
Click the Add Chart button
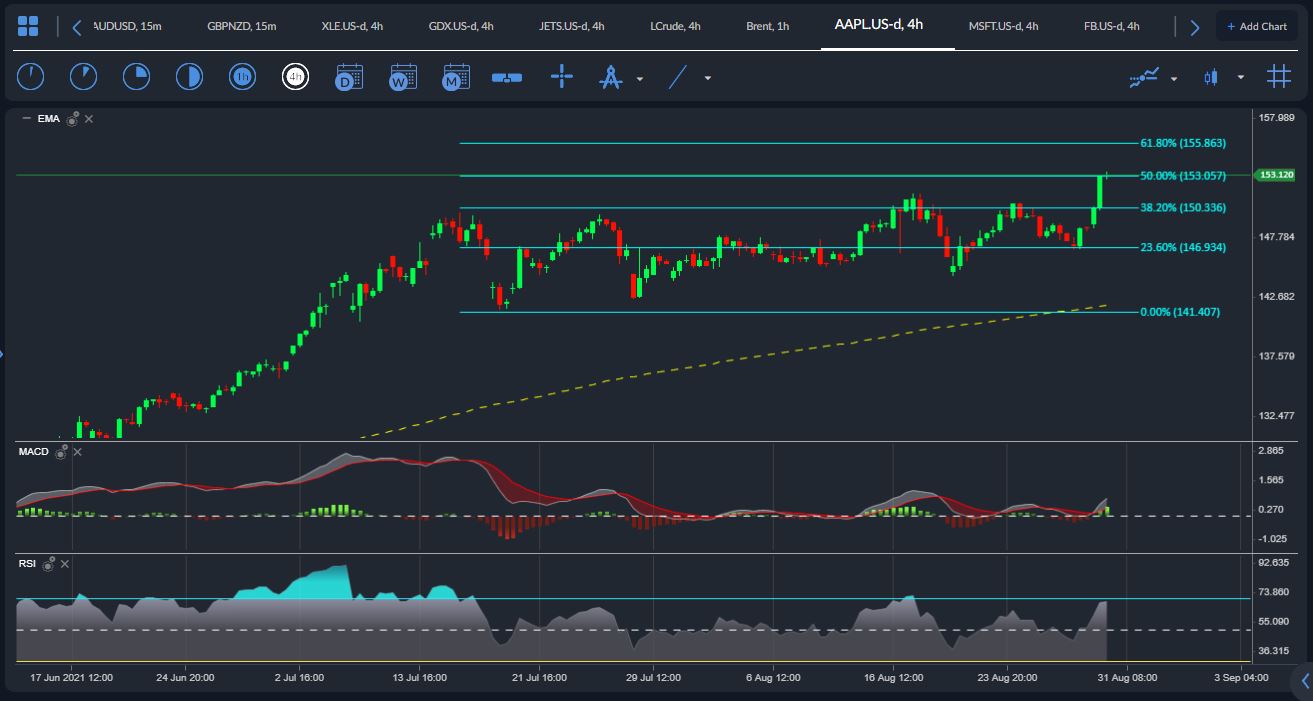coord(1257,26)
